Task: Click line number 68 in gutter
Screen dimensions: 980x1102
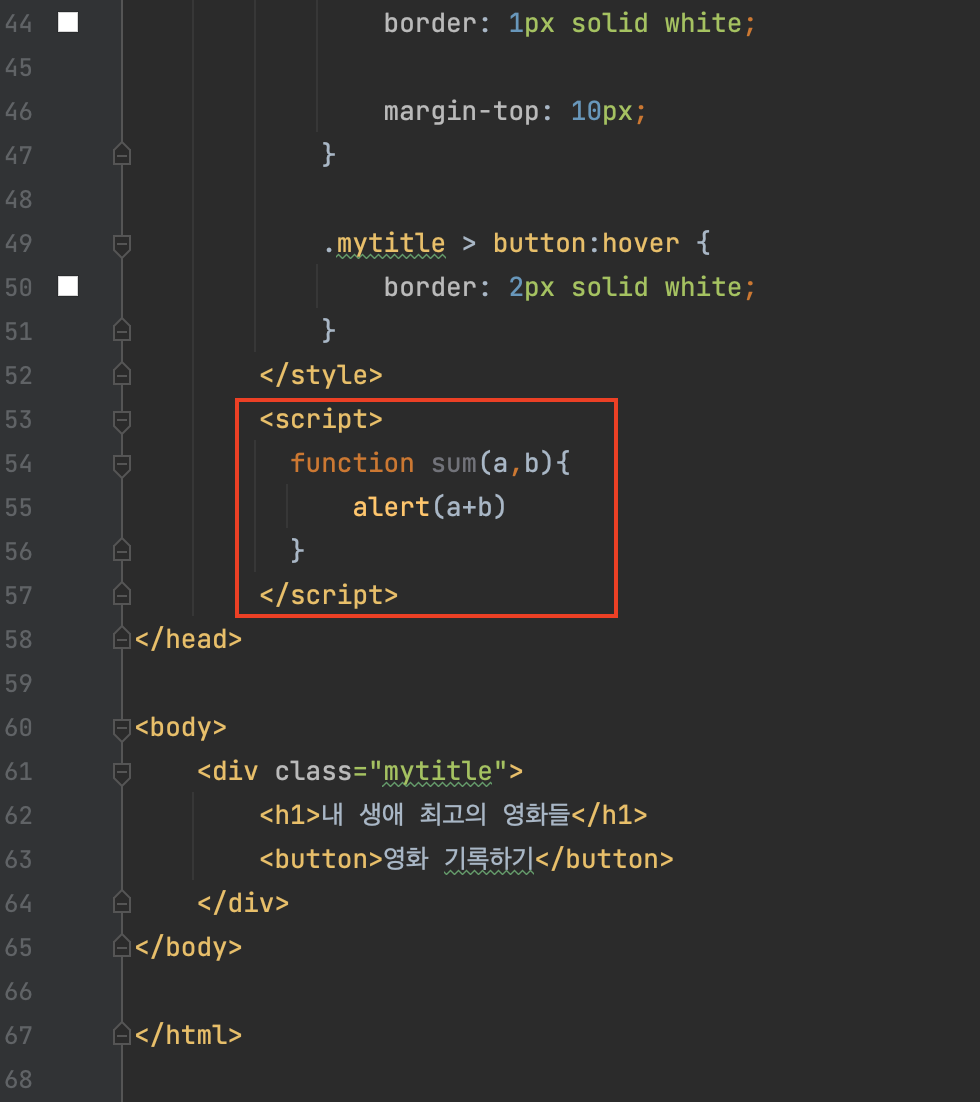Action: point(18,1080)
